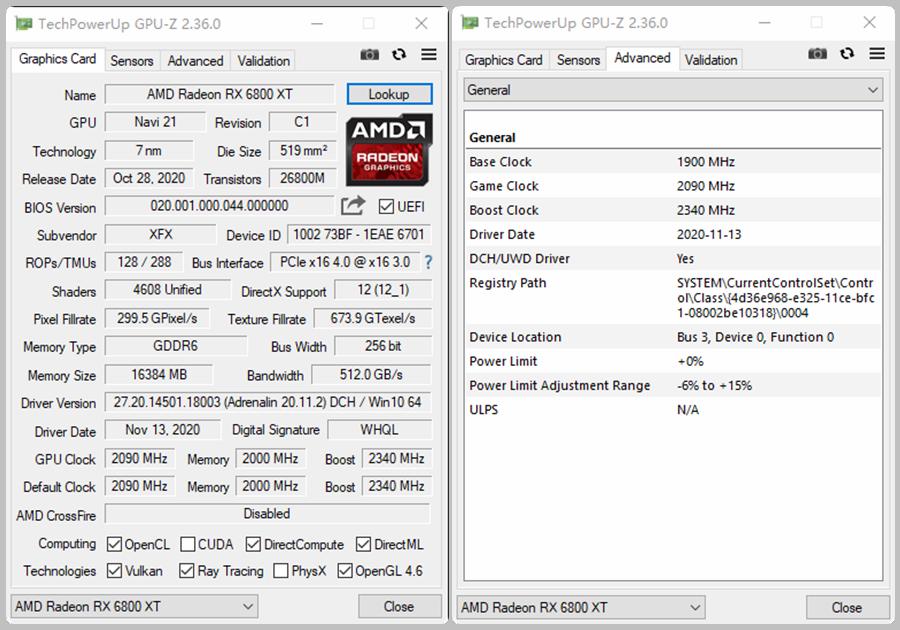This screenshot has height=630, width=900.
Task: Click the refresh icon in the left window
Action: click(399, 56)
